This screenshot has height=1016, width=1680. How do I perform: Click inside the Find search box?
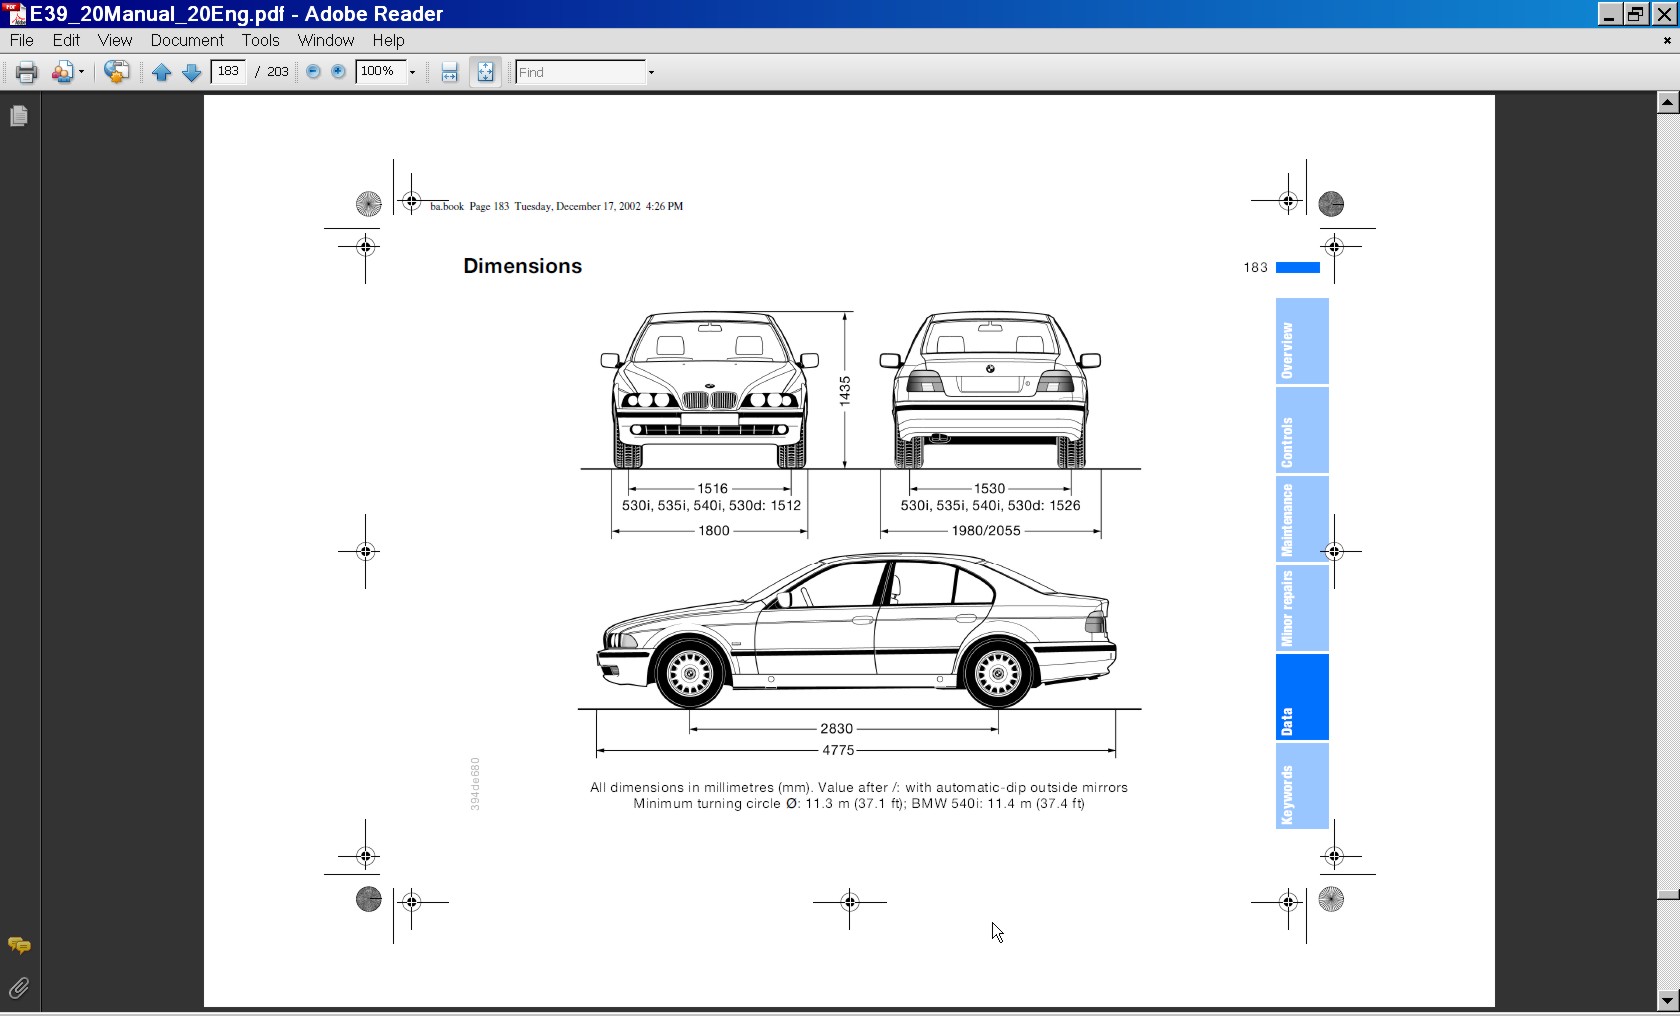(580, 72)
